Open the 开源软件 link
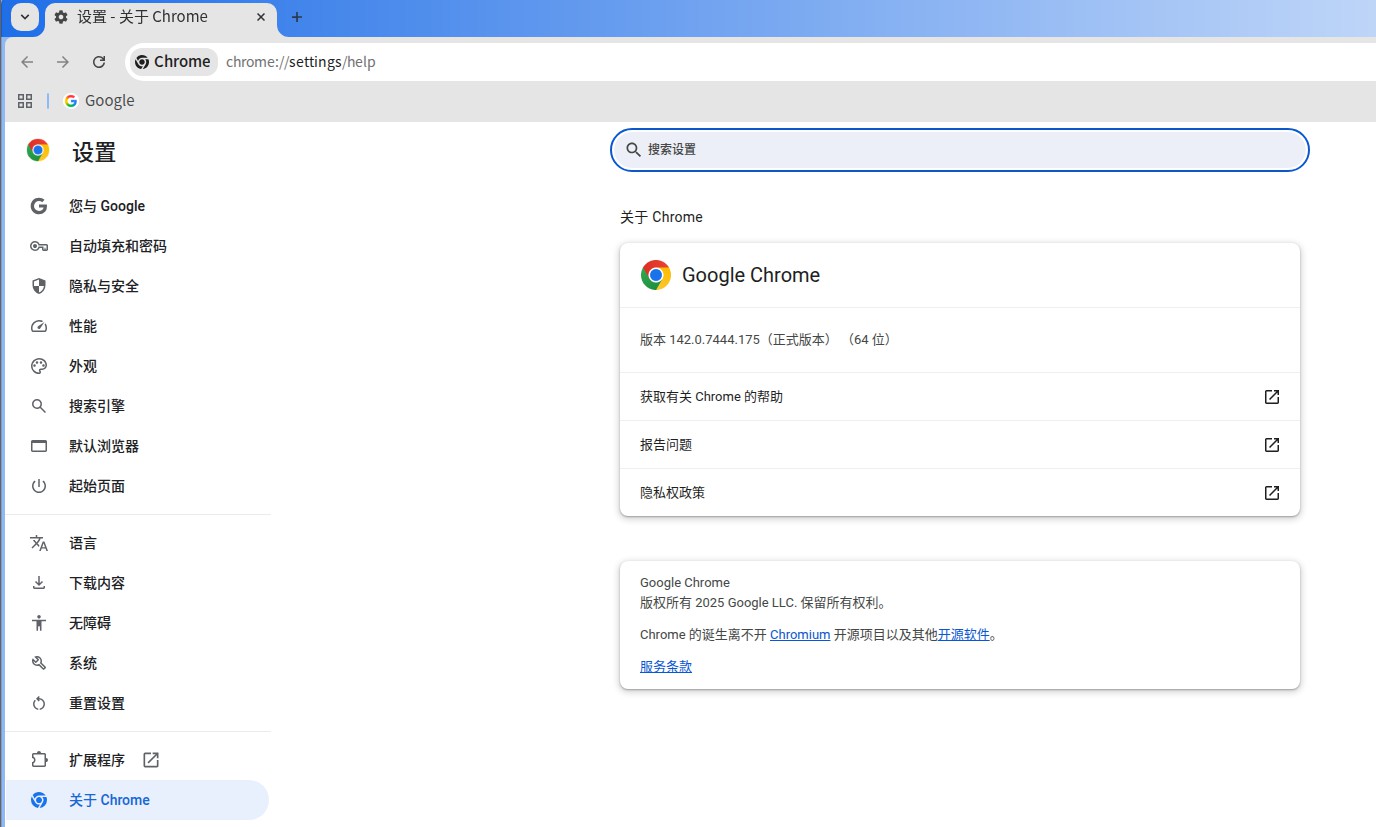 click(964, 635)
